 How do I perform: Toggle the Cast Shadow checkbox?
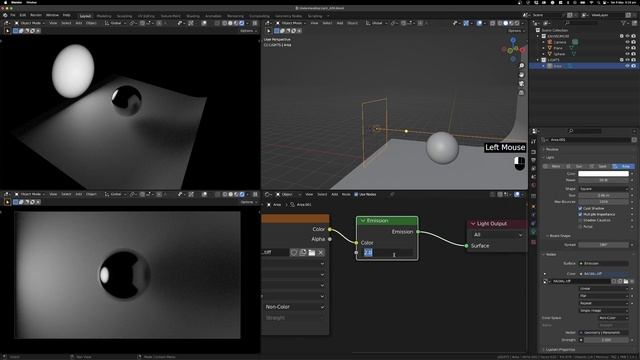(580, 208)
